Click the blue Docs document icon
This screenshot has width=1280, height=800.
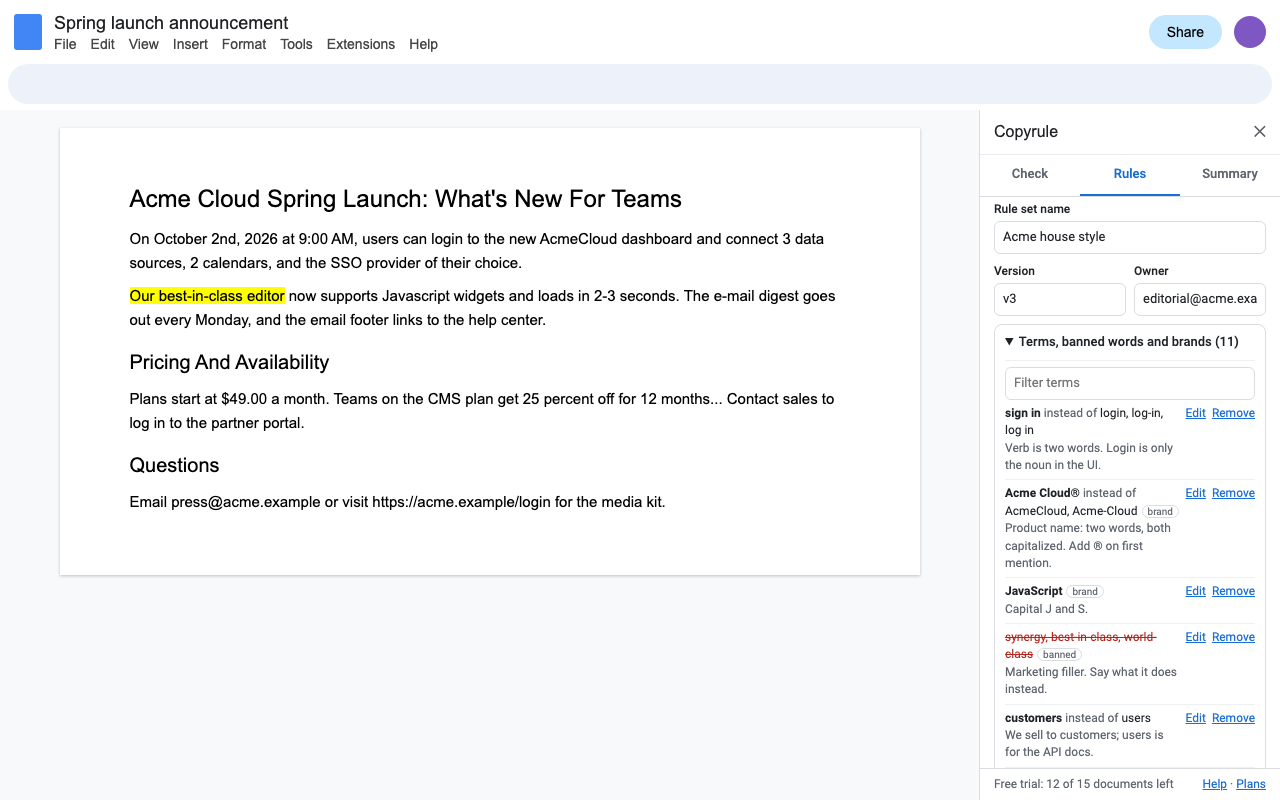(28, 32)
